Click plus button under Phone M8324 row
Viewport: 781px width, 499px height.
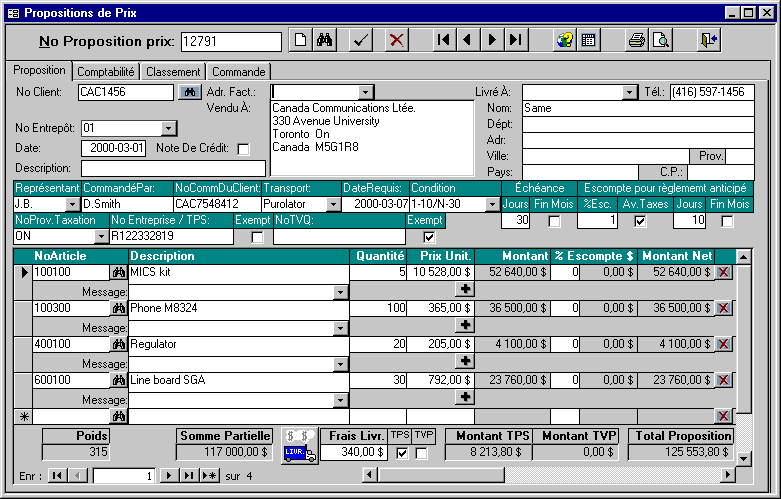coord(465,325)
